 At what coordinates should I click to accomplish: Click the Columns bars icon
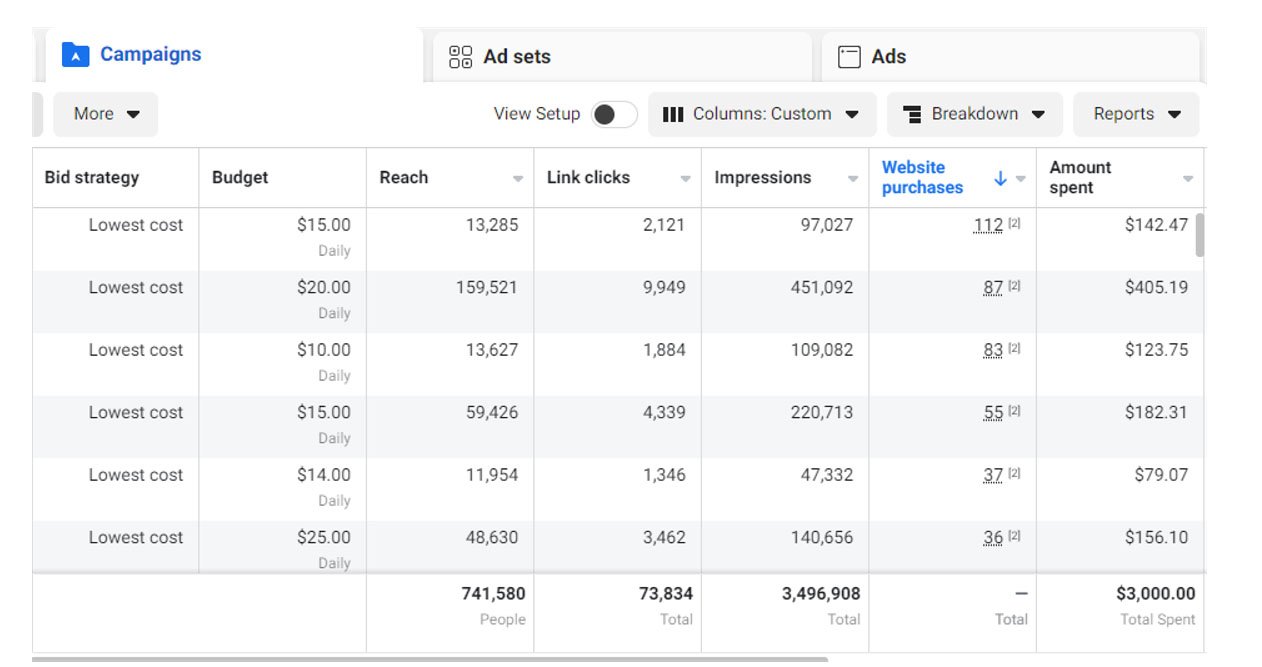click(674, 114)
